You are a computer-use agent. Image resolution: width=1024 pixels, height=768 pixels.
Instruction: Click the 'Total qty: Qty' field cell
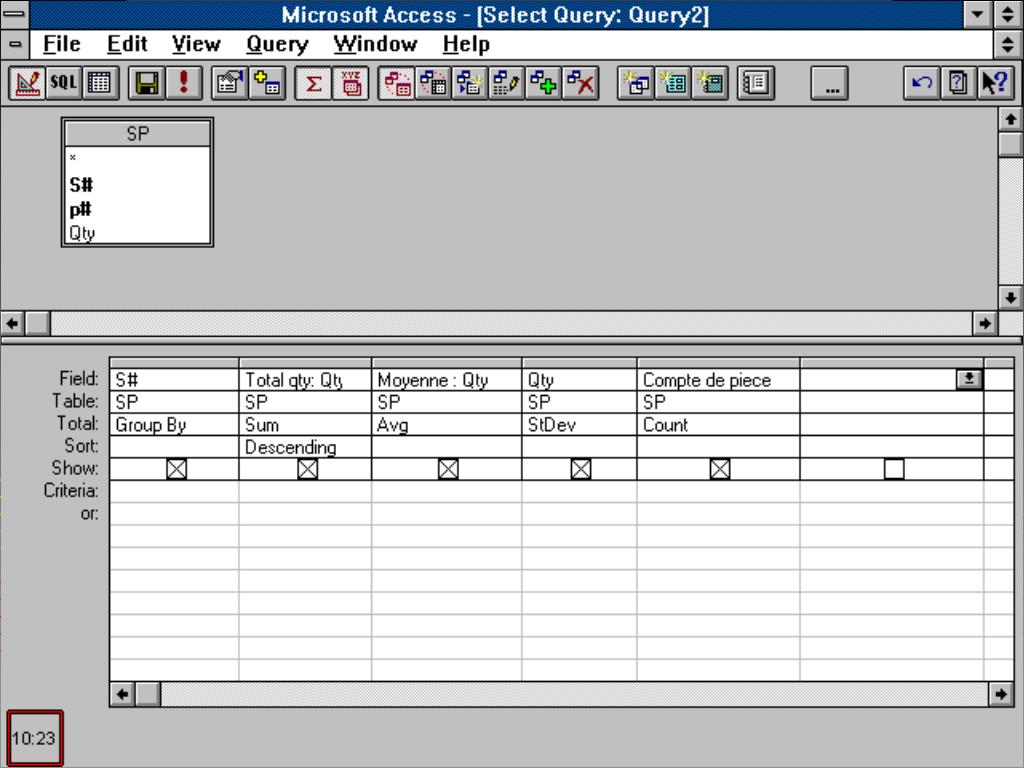[x=305, y=379]
